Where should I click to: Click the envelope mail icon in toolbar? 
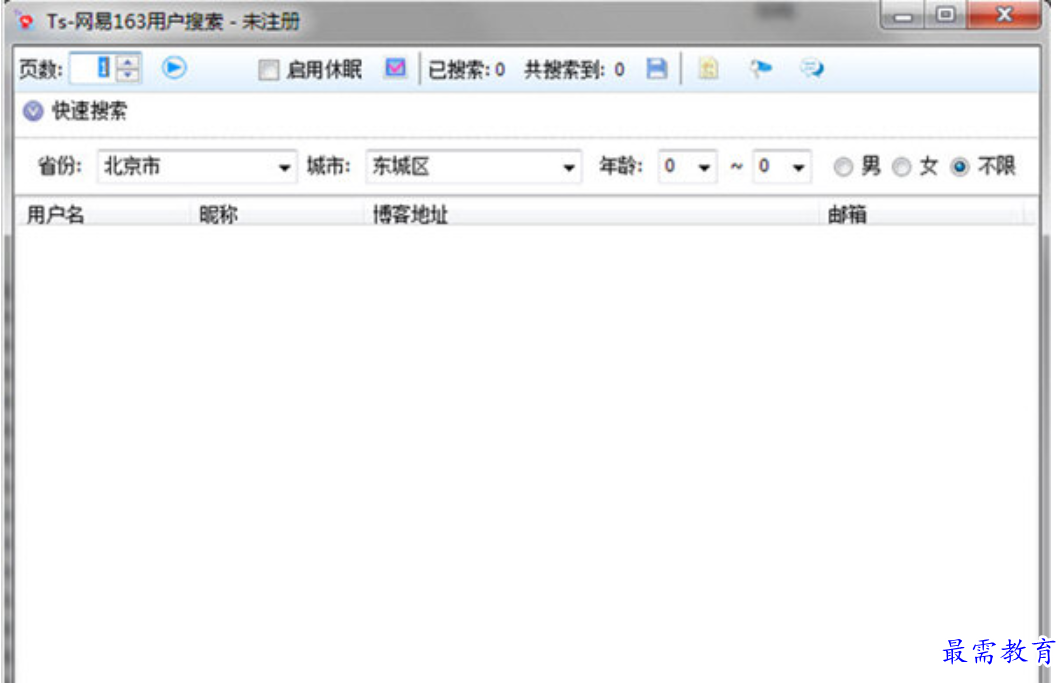[x=395, y=68]
